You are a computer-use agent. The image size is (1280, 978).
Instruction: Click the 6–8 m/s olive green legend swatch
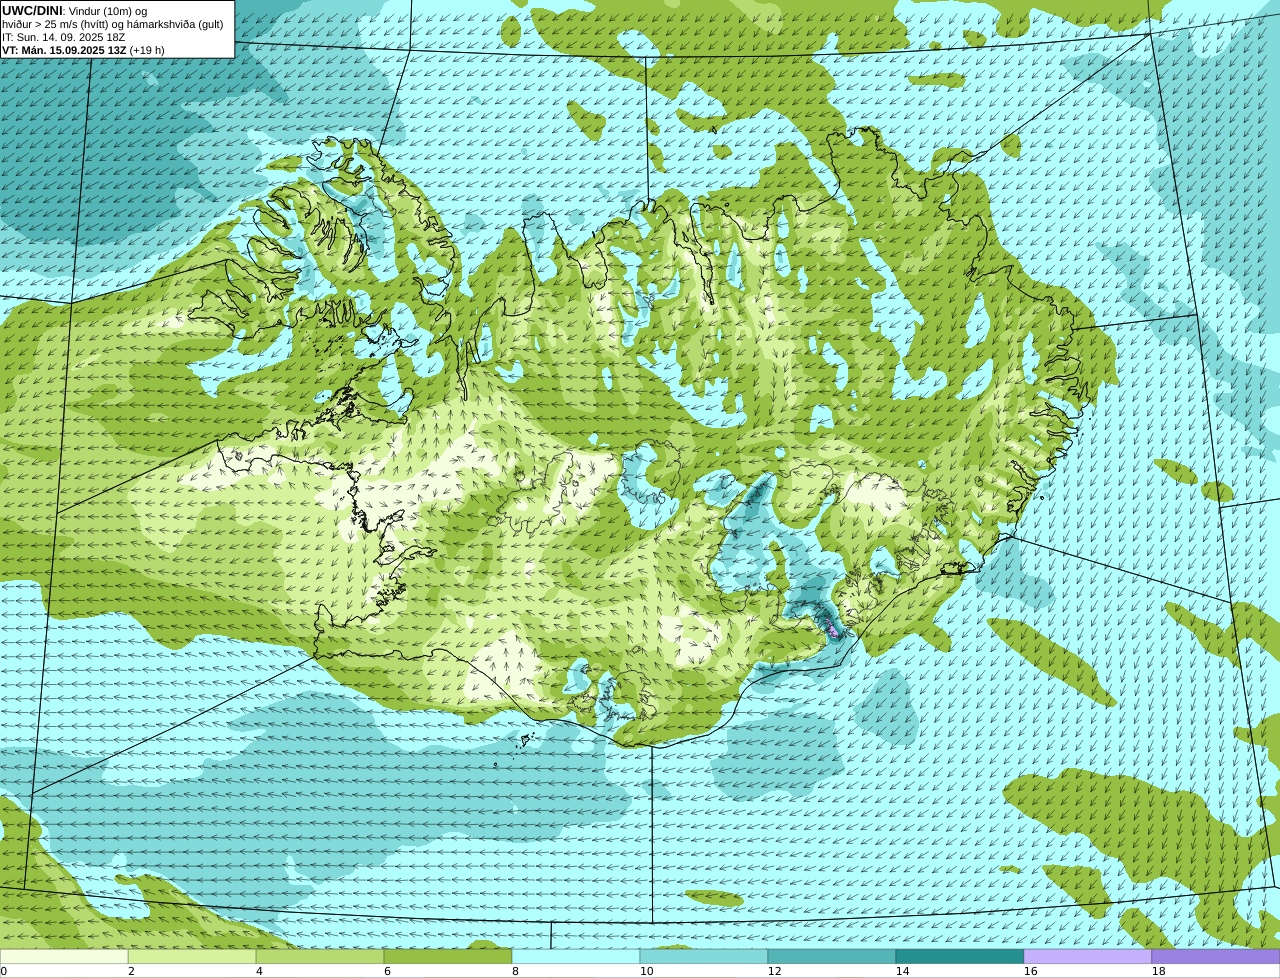click(448, 957)
